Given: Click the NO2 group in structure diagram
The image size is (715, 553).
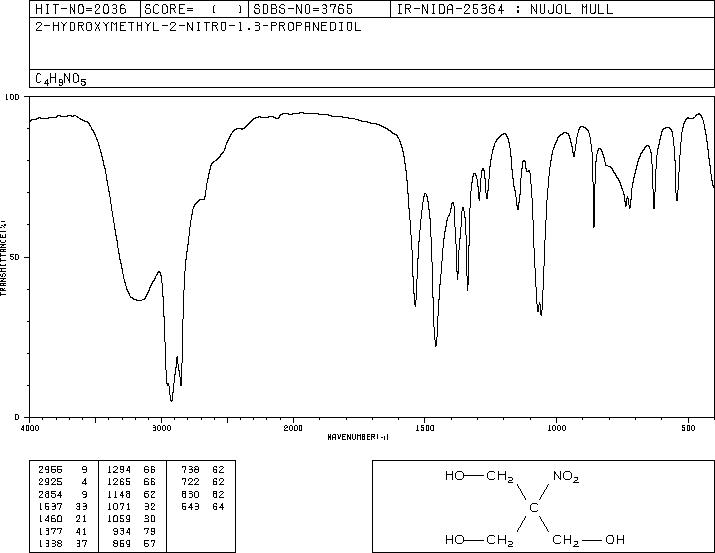Looking at the screenshot, I should pos(566,476).
